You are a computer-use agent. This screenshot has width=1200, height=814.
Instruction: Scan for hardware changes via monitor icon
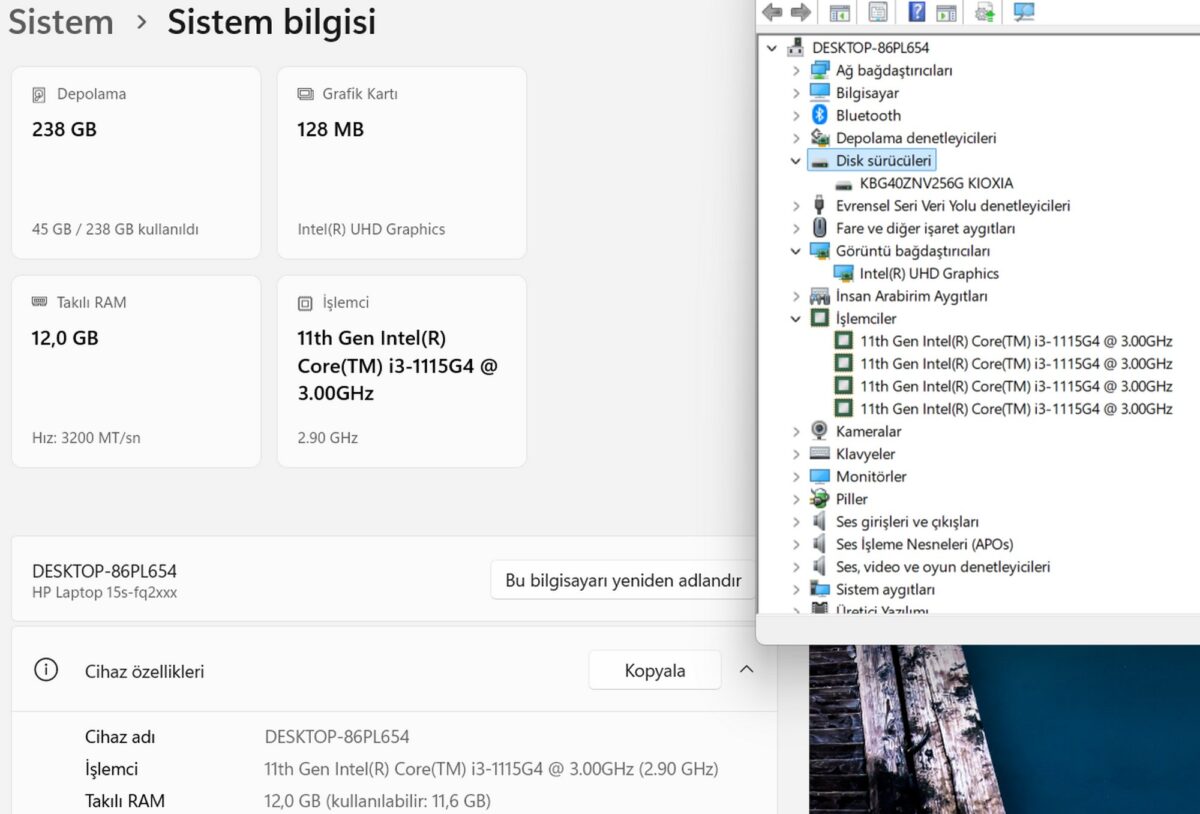(1024, 12)
